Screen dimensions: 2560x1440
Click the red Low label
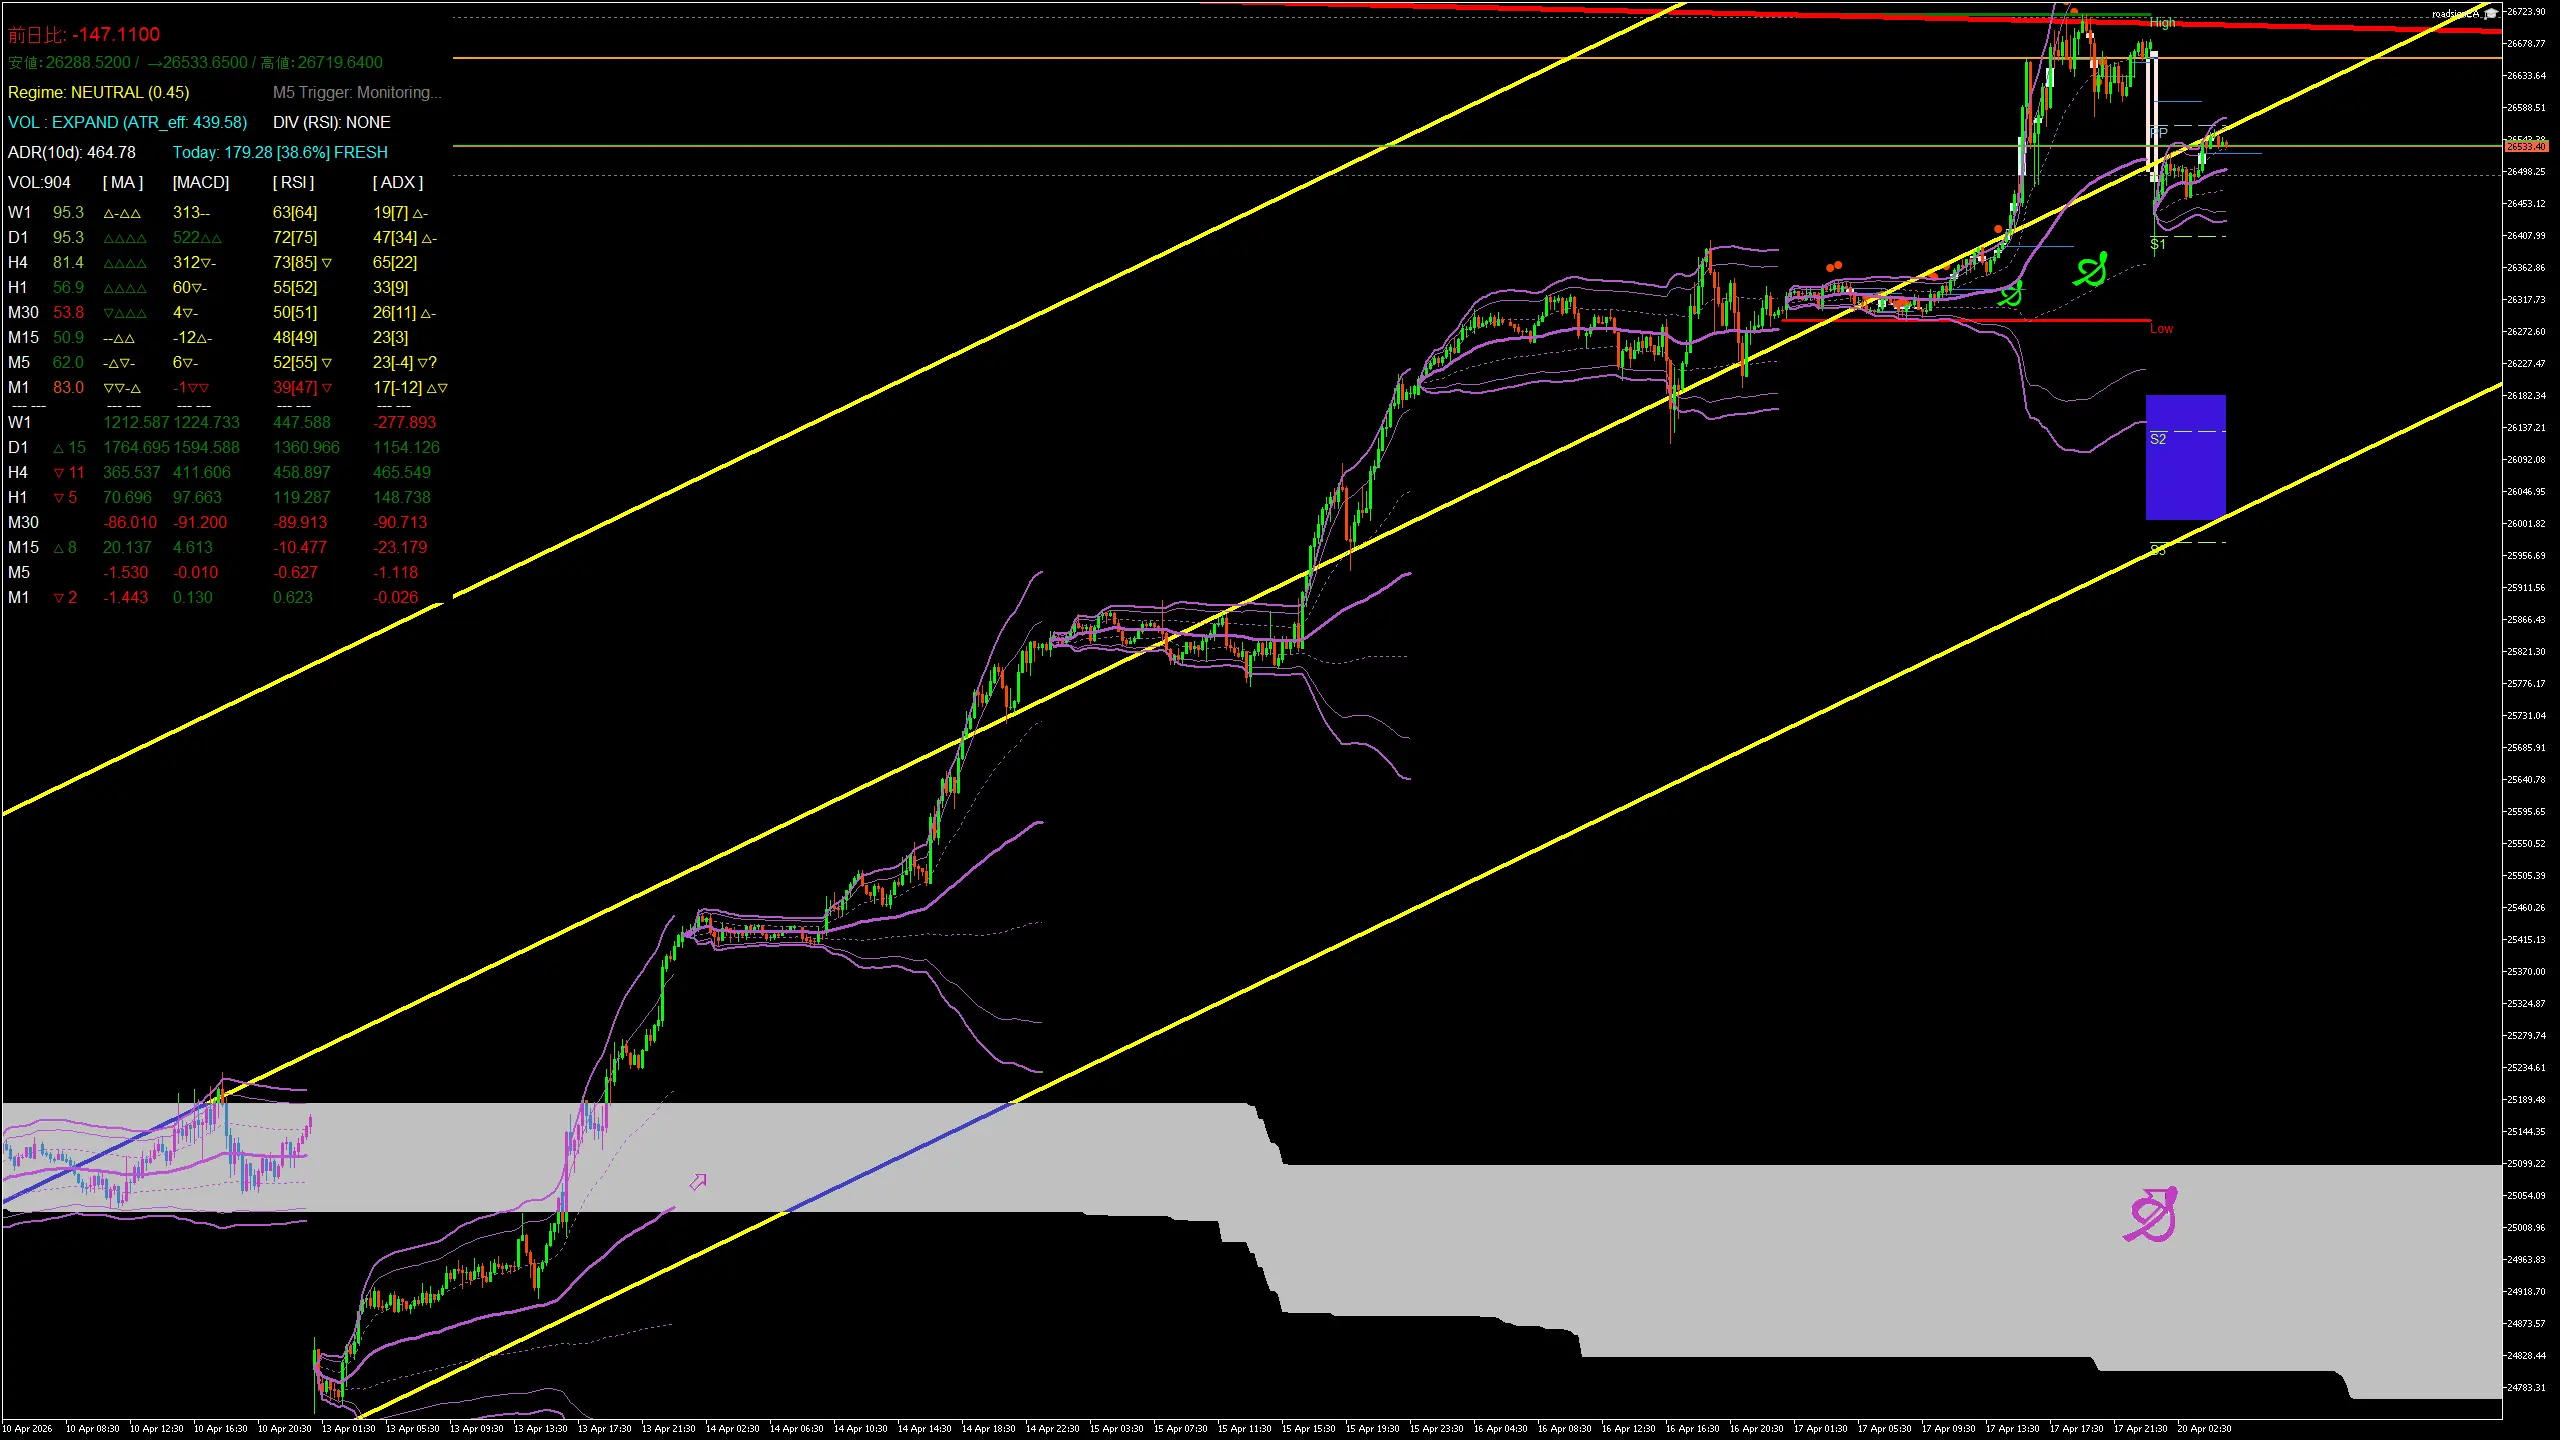click(x=2161, y=328)
